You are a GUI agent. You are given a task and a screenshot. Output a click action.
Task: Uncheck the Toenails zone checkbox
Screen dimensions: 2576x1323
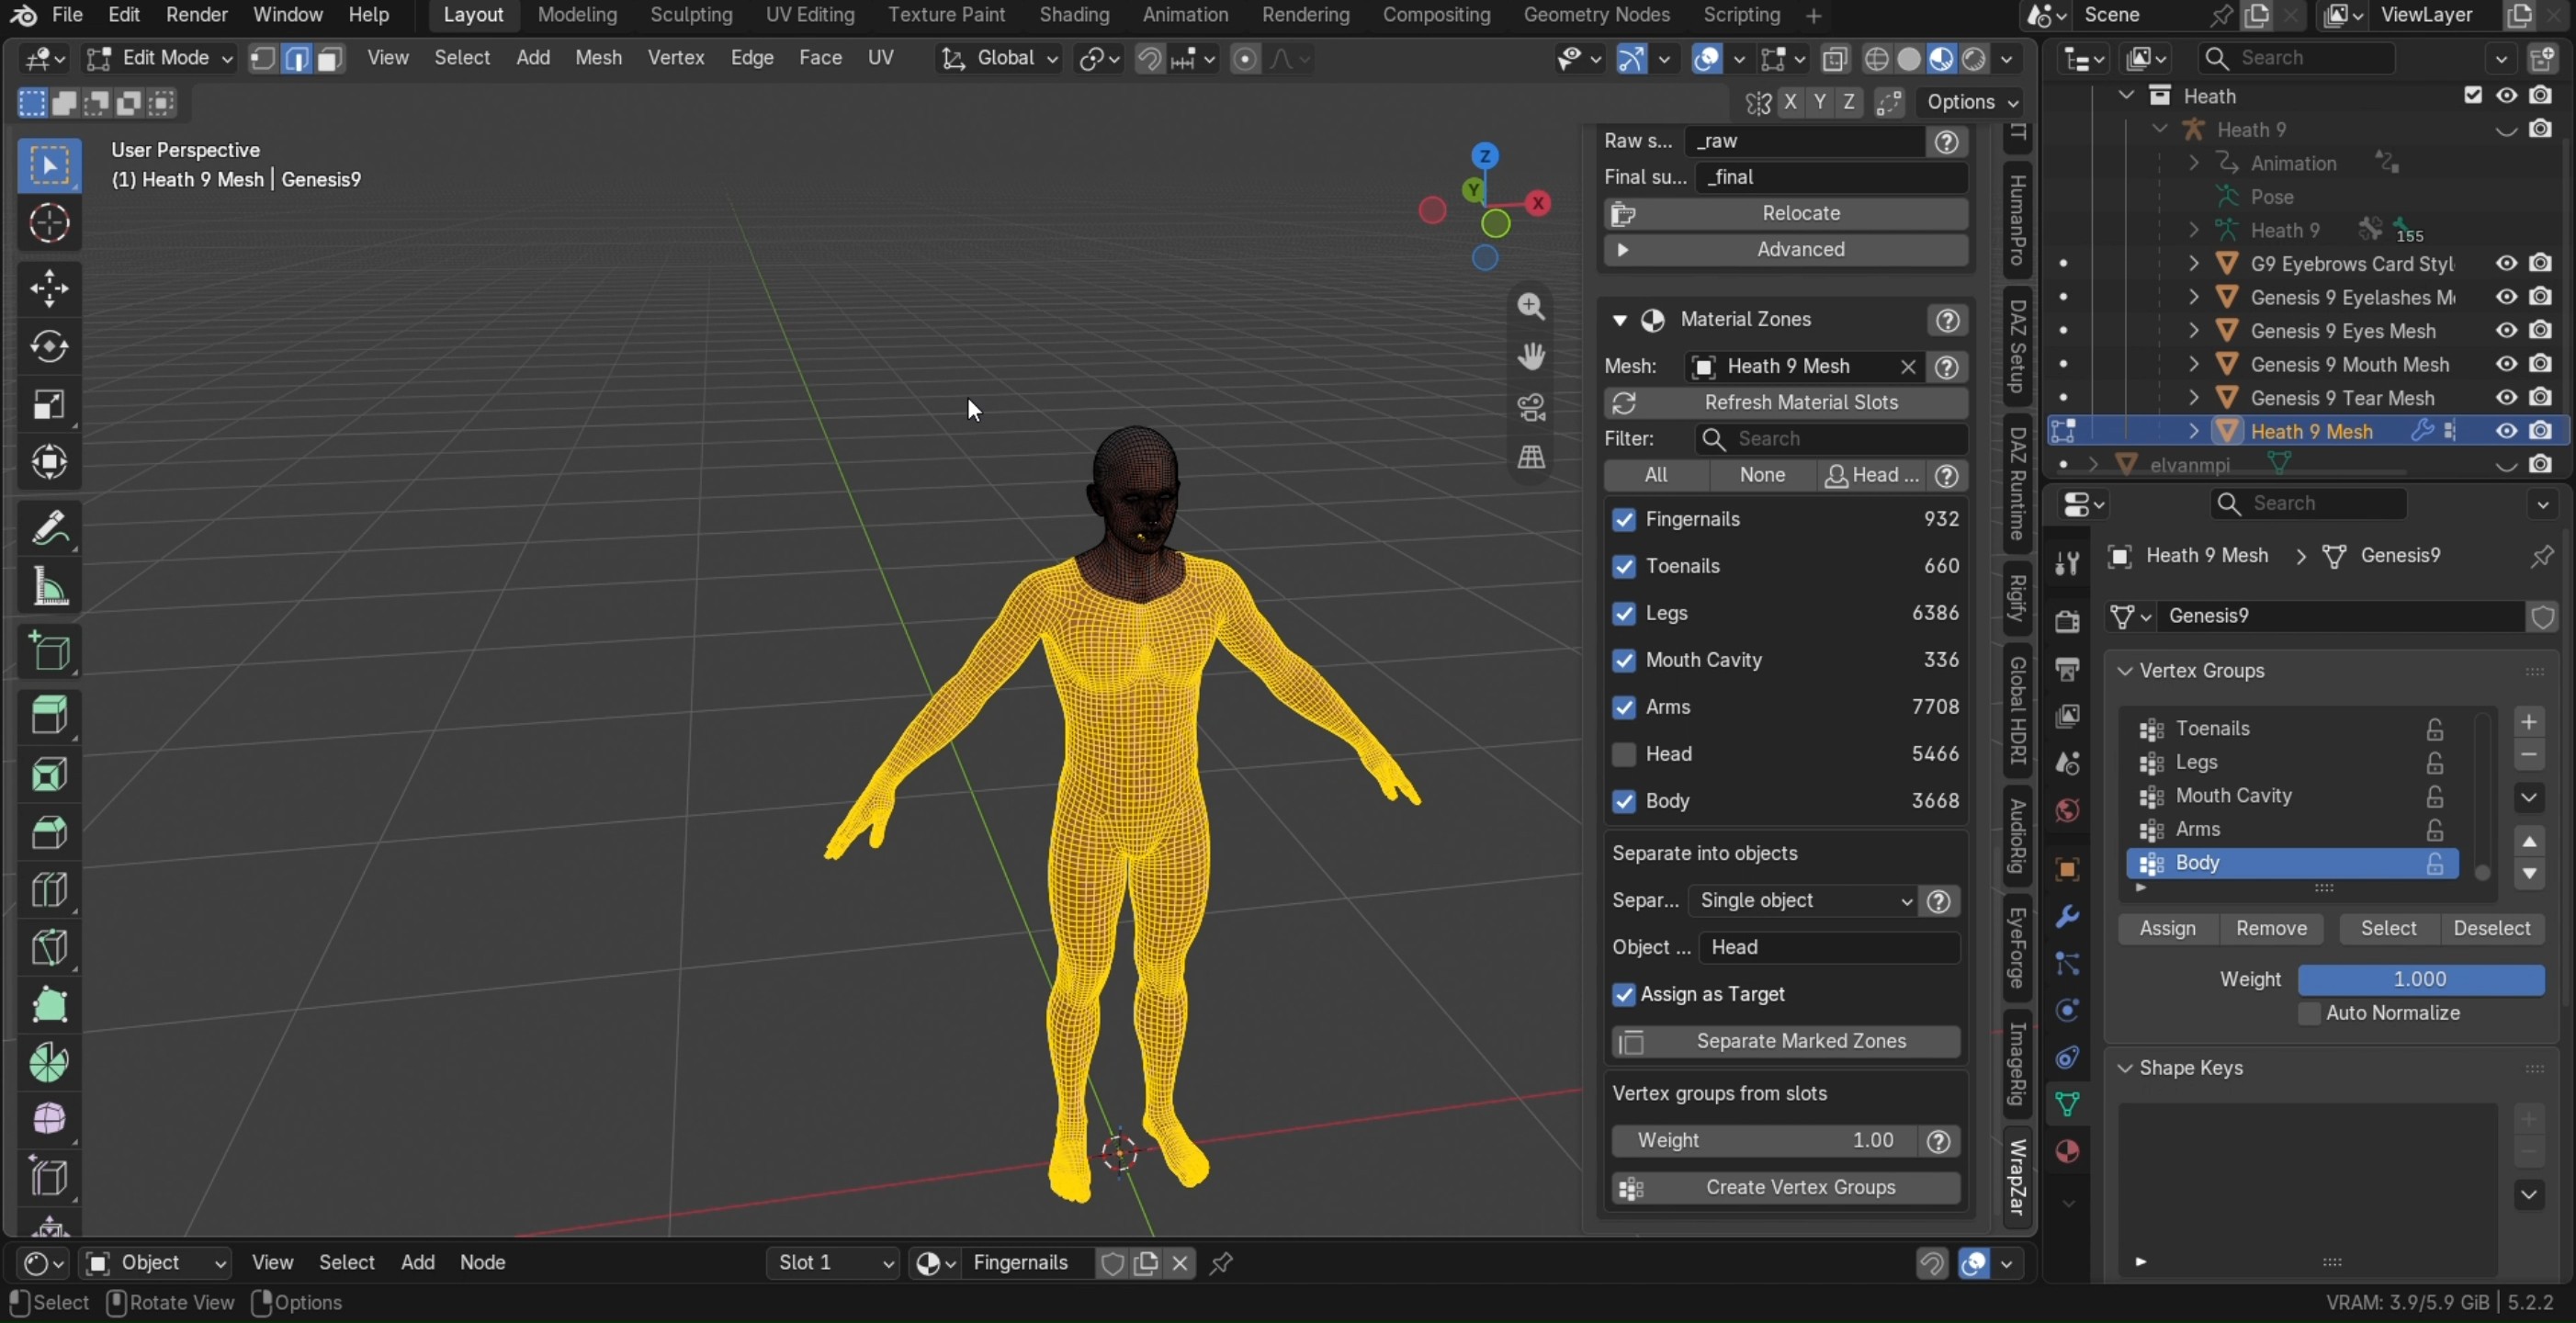[x=1623, y=567]
